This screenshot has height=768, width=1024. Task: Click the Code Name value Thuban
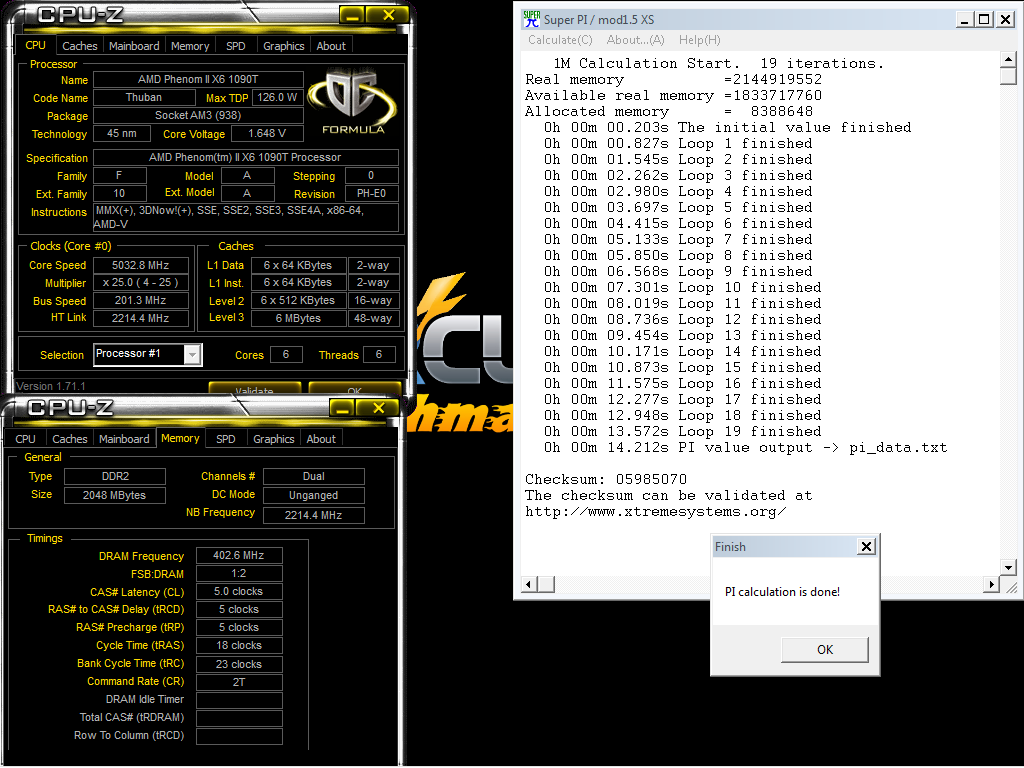[x=144, y=97]
